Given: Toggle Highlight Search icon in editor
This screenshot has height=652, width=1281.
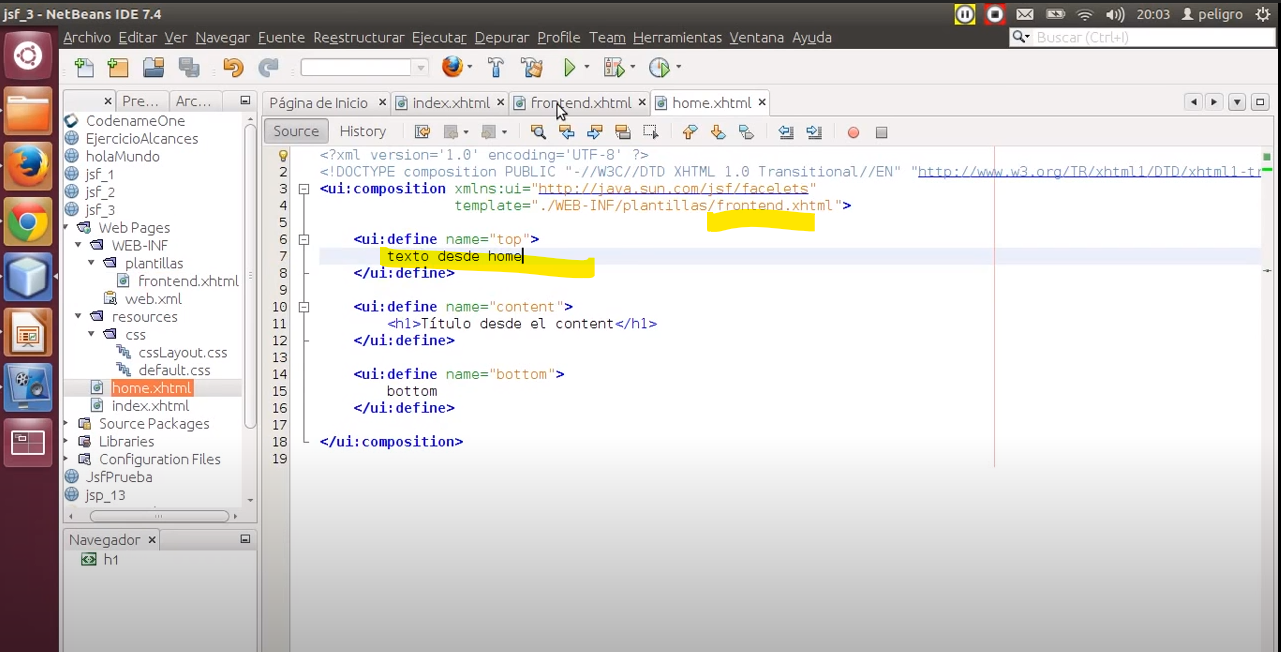Looking at the screenshot, I should point(622,132).
